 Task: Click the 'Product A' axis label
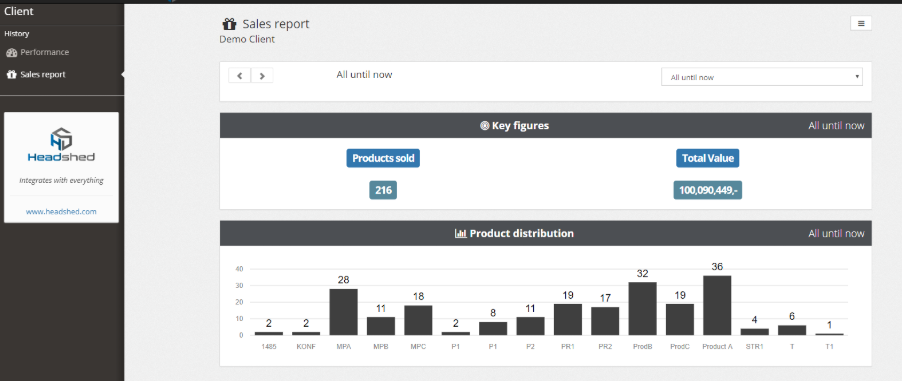pyautogui.click(x=717, y=347)
